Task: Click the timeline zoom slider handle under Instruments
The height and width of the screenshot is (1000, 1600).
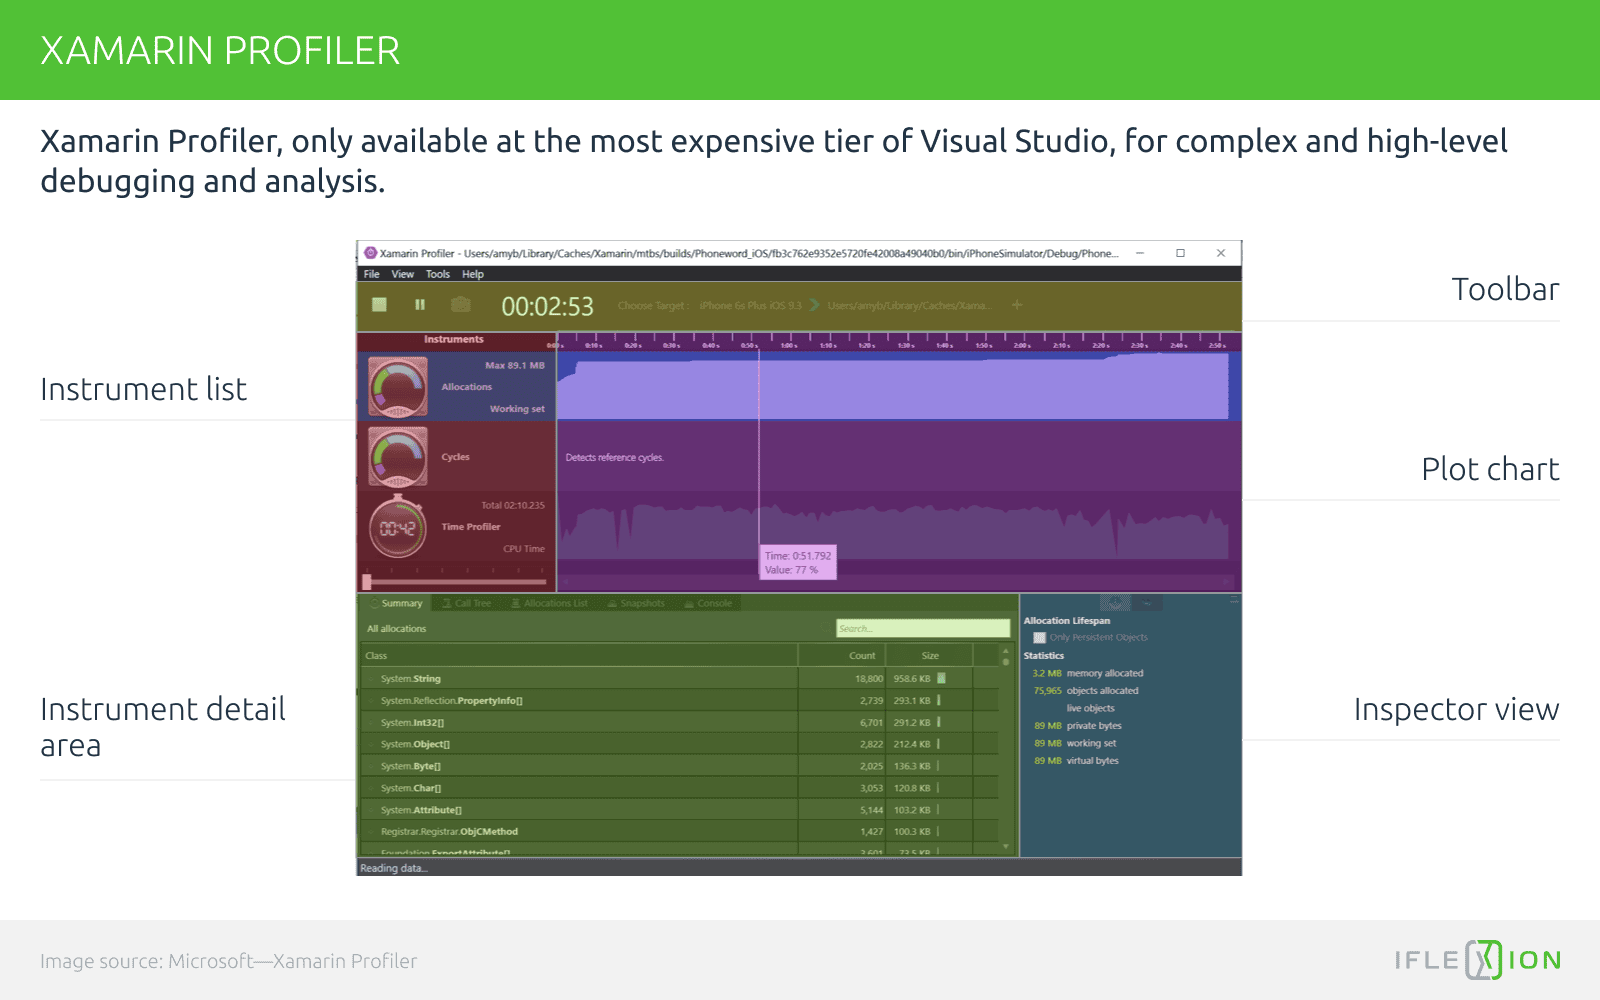Action: [367, 581]
